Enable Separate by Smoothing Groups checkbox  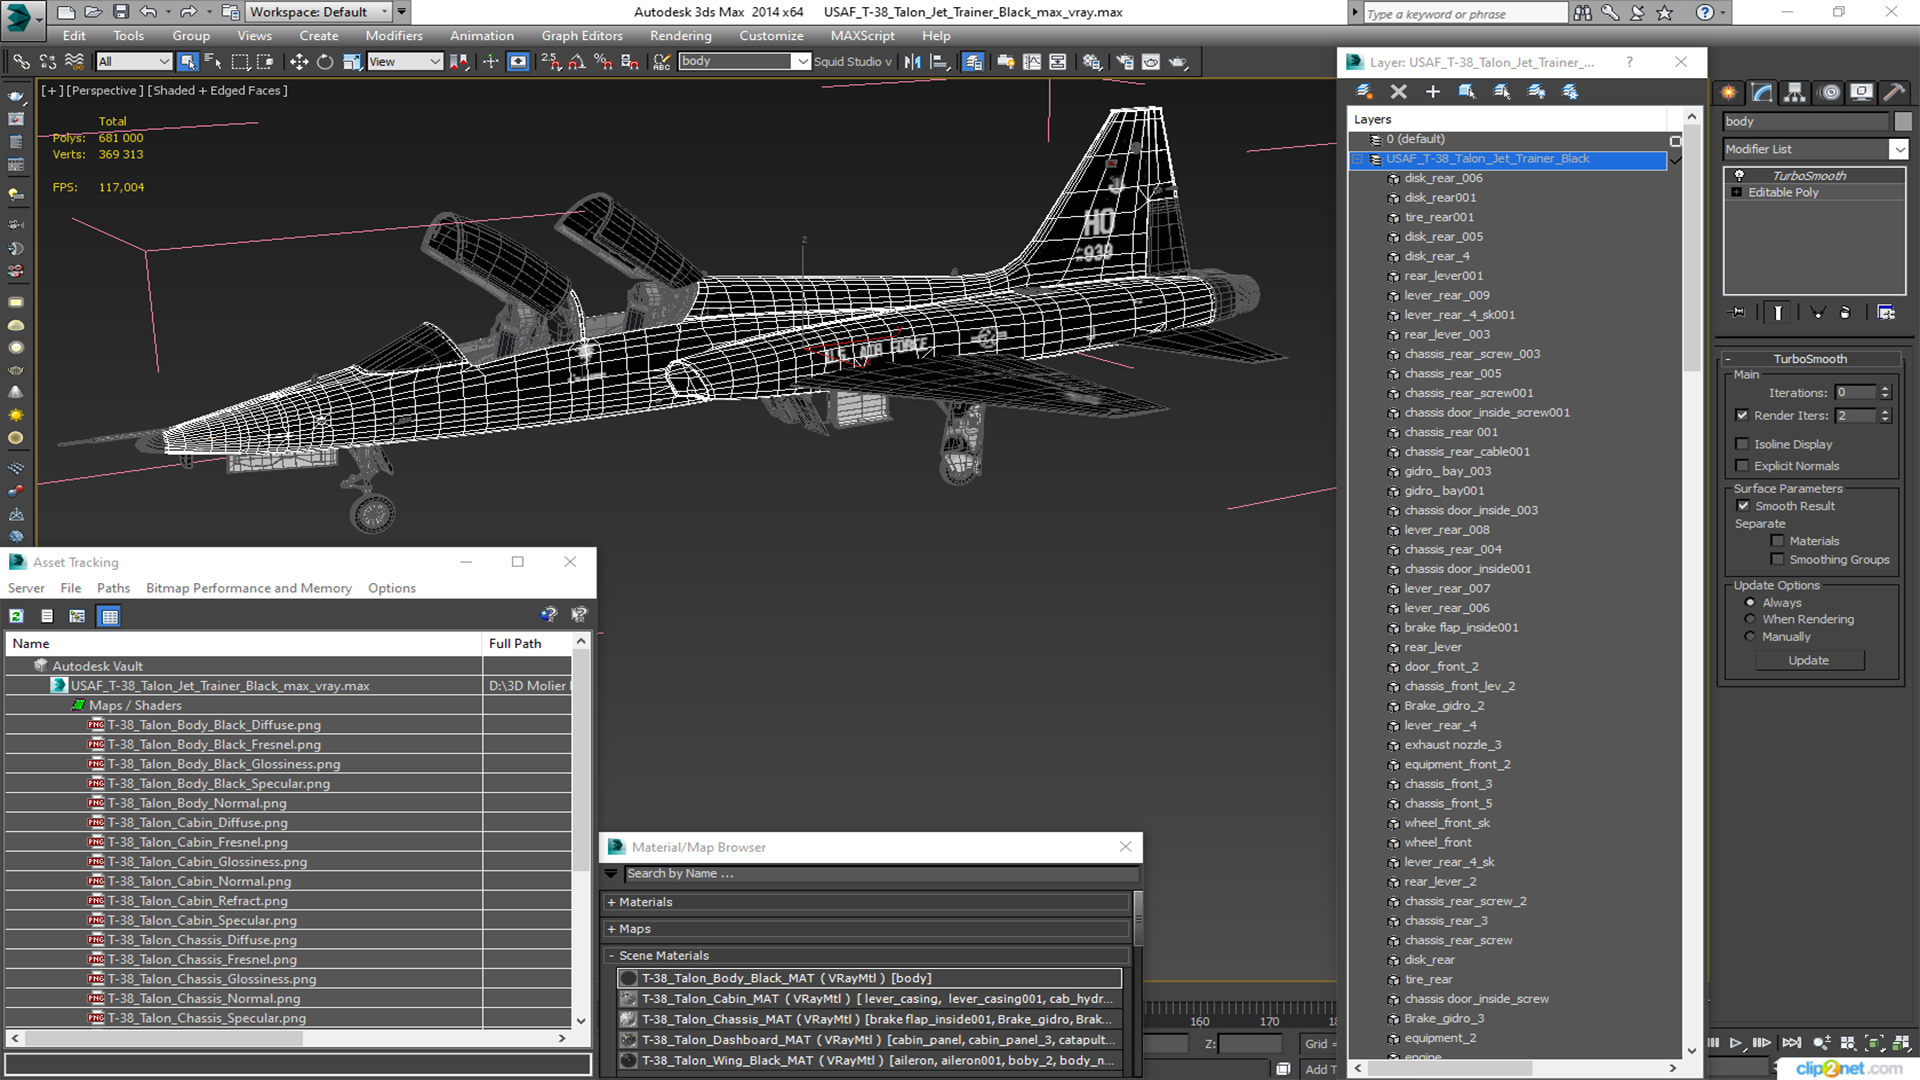tap(1777, 560)
